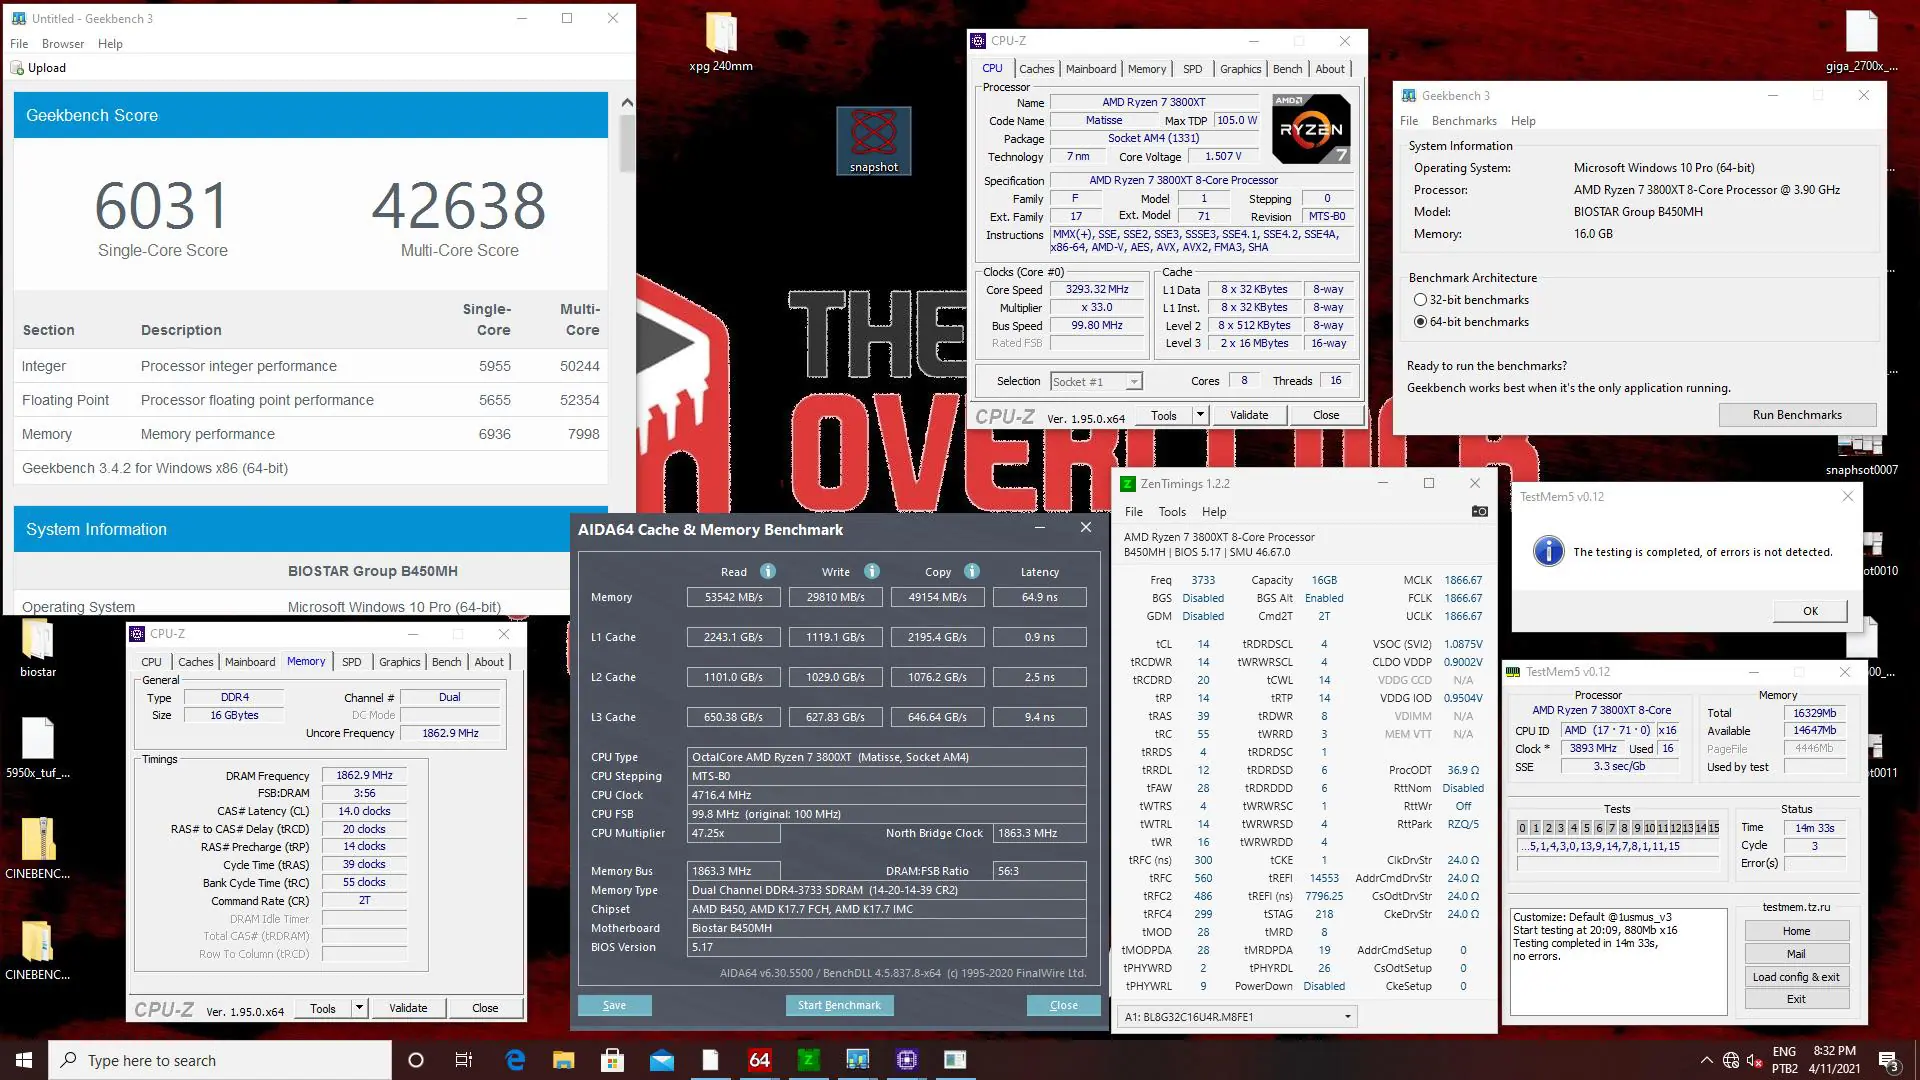Click the Mail button in TestMem5
Image resolution: width=1920 pixels, height=1080 pixels.
(x=1796, y=954)
